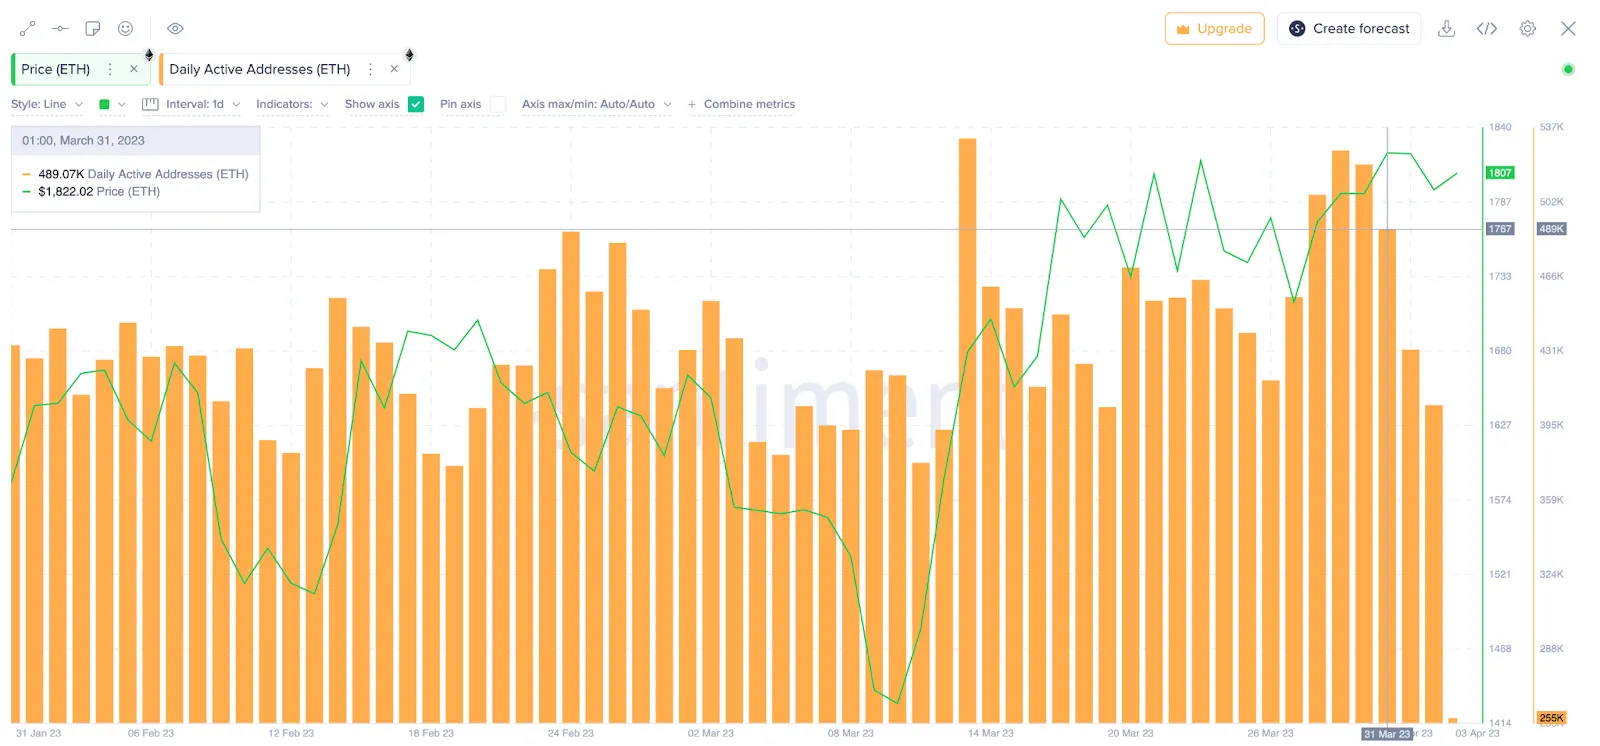The height and width of the screenshot is (746, 1600).
Task: Toggle chart visibility with the eye icon
Action: pyautogui.click(x=175, y=29)
